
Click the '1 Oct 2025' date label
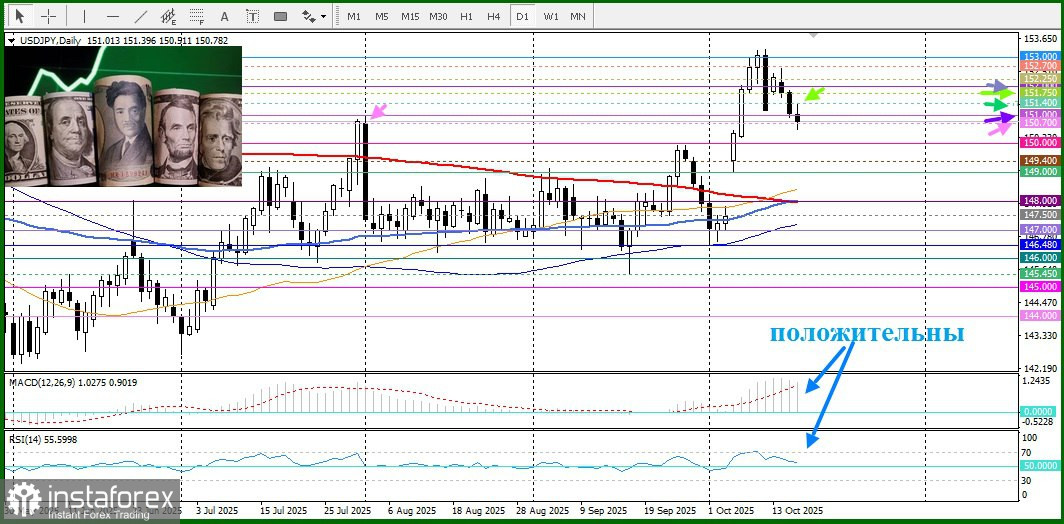(x=730, y=510)
